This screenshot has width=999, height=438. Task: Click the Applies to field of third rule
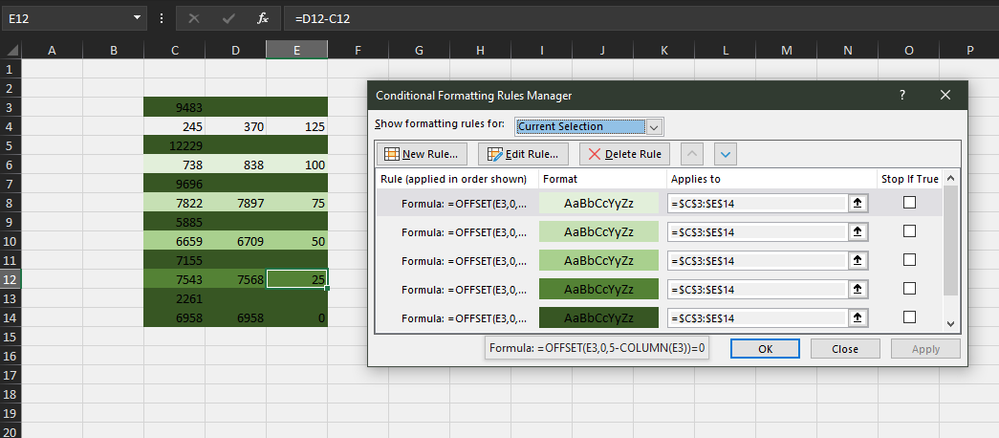click(758, 261)
